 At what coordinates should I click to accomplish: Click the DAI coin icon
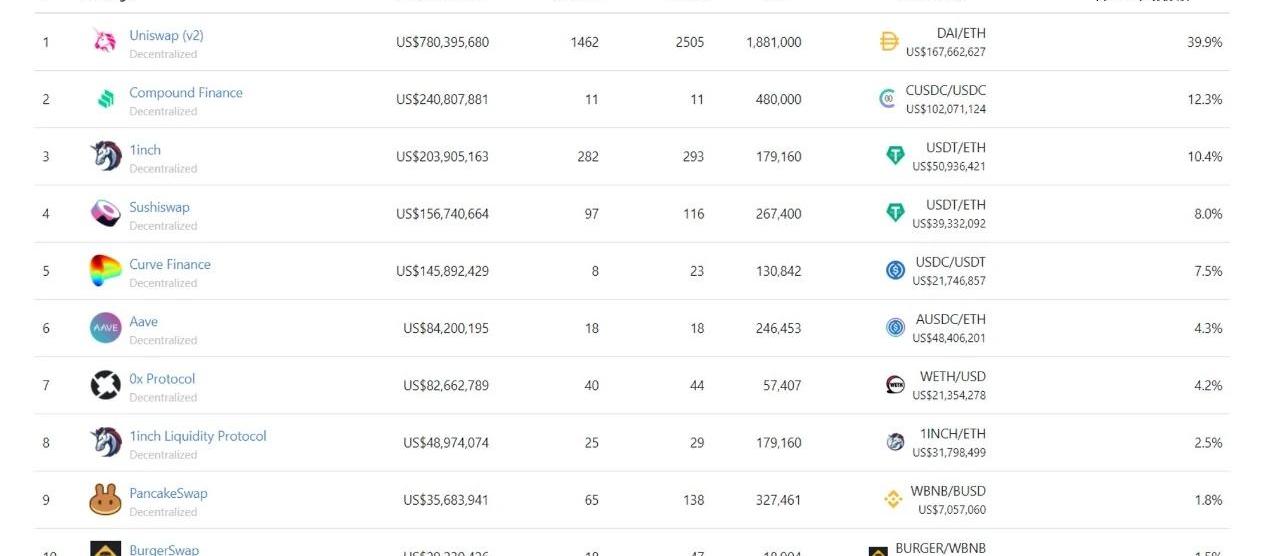coord(889,42)
